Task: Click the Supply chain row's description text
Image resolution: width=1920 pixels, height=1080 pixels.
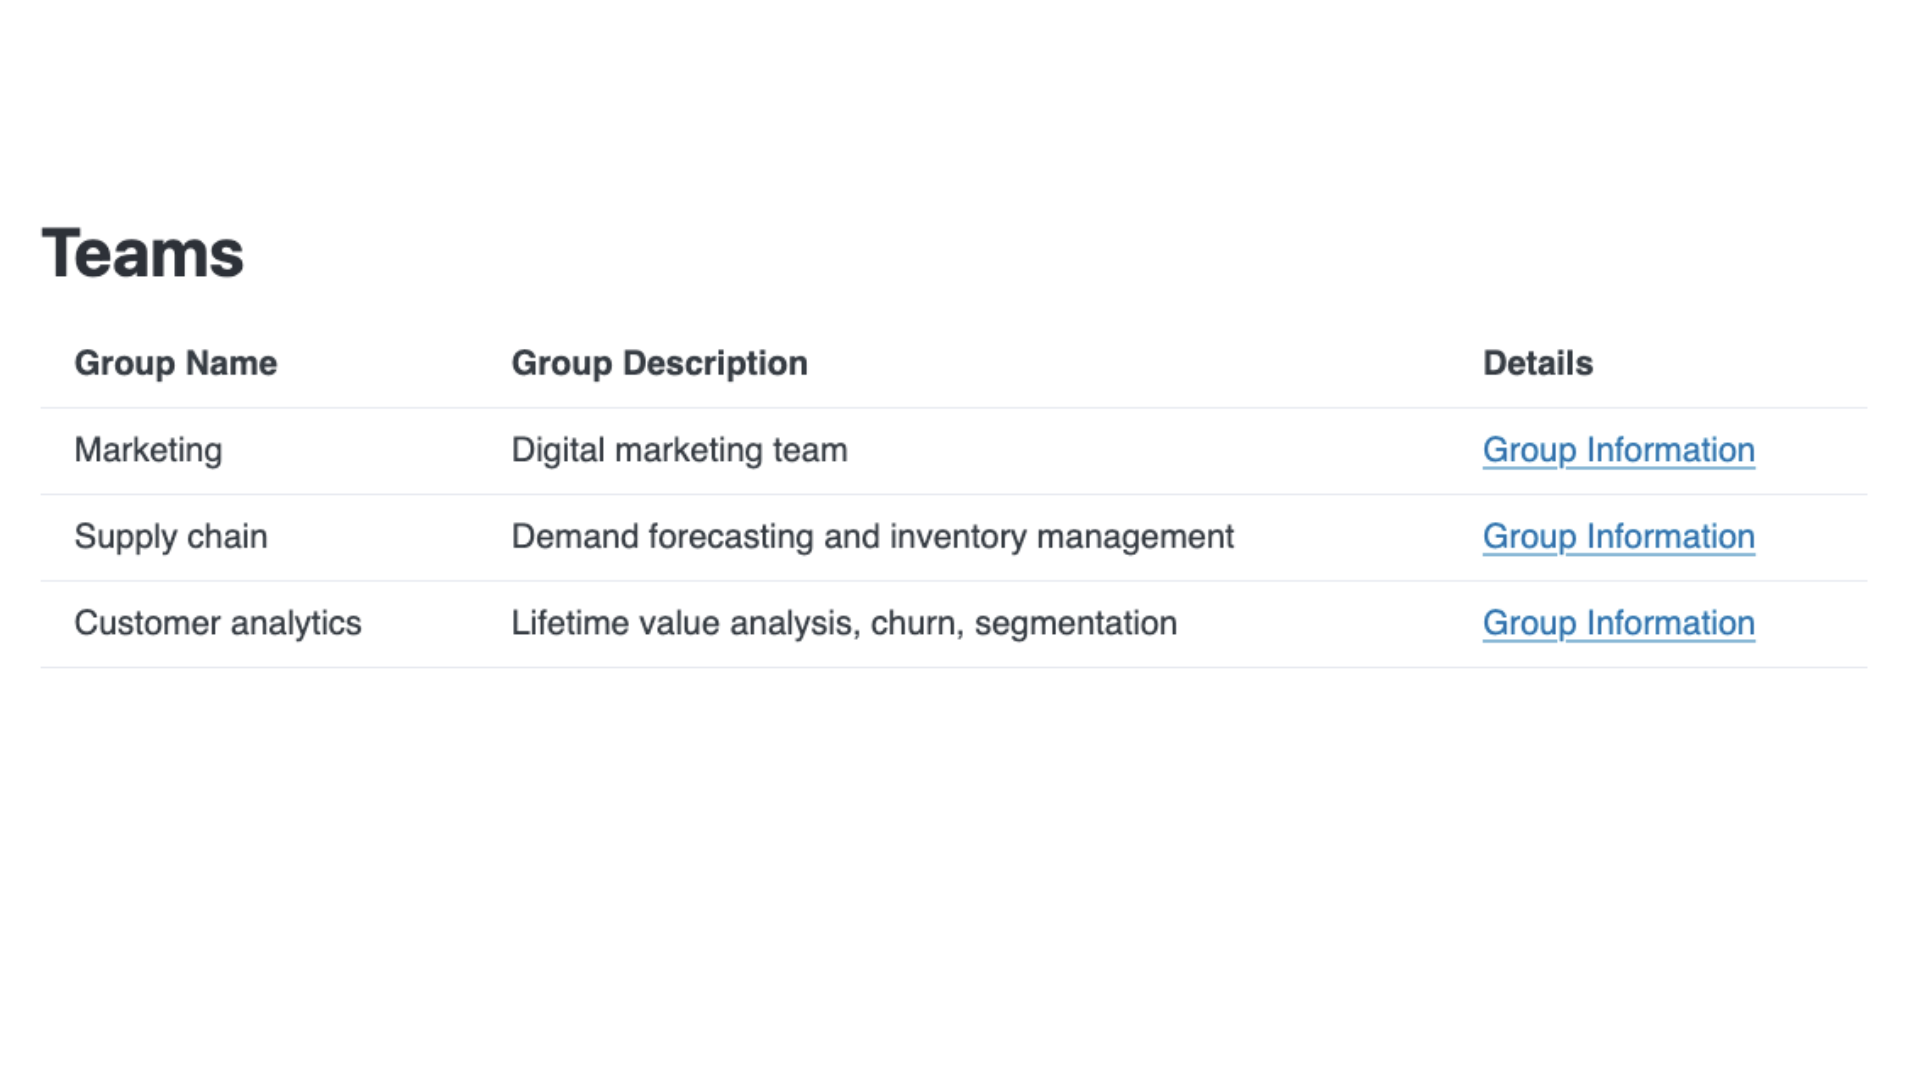Action: coord(872,537)
